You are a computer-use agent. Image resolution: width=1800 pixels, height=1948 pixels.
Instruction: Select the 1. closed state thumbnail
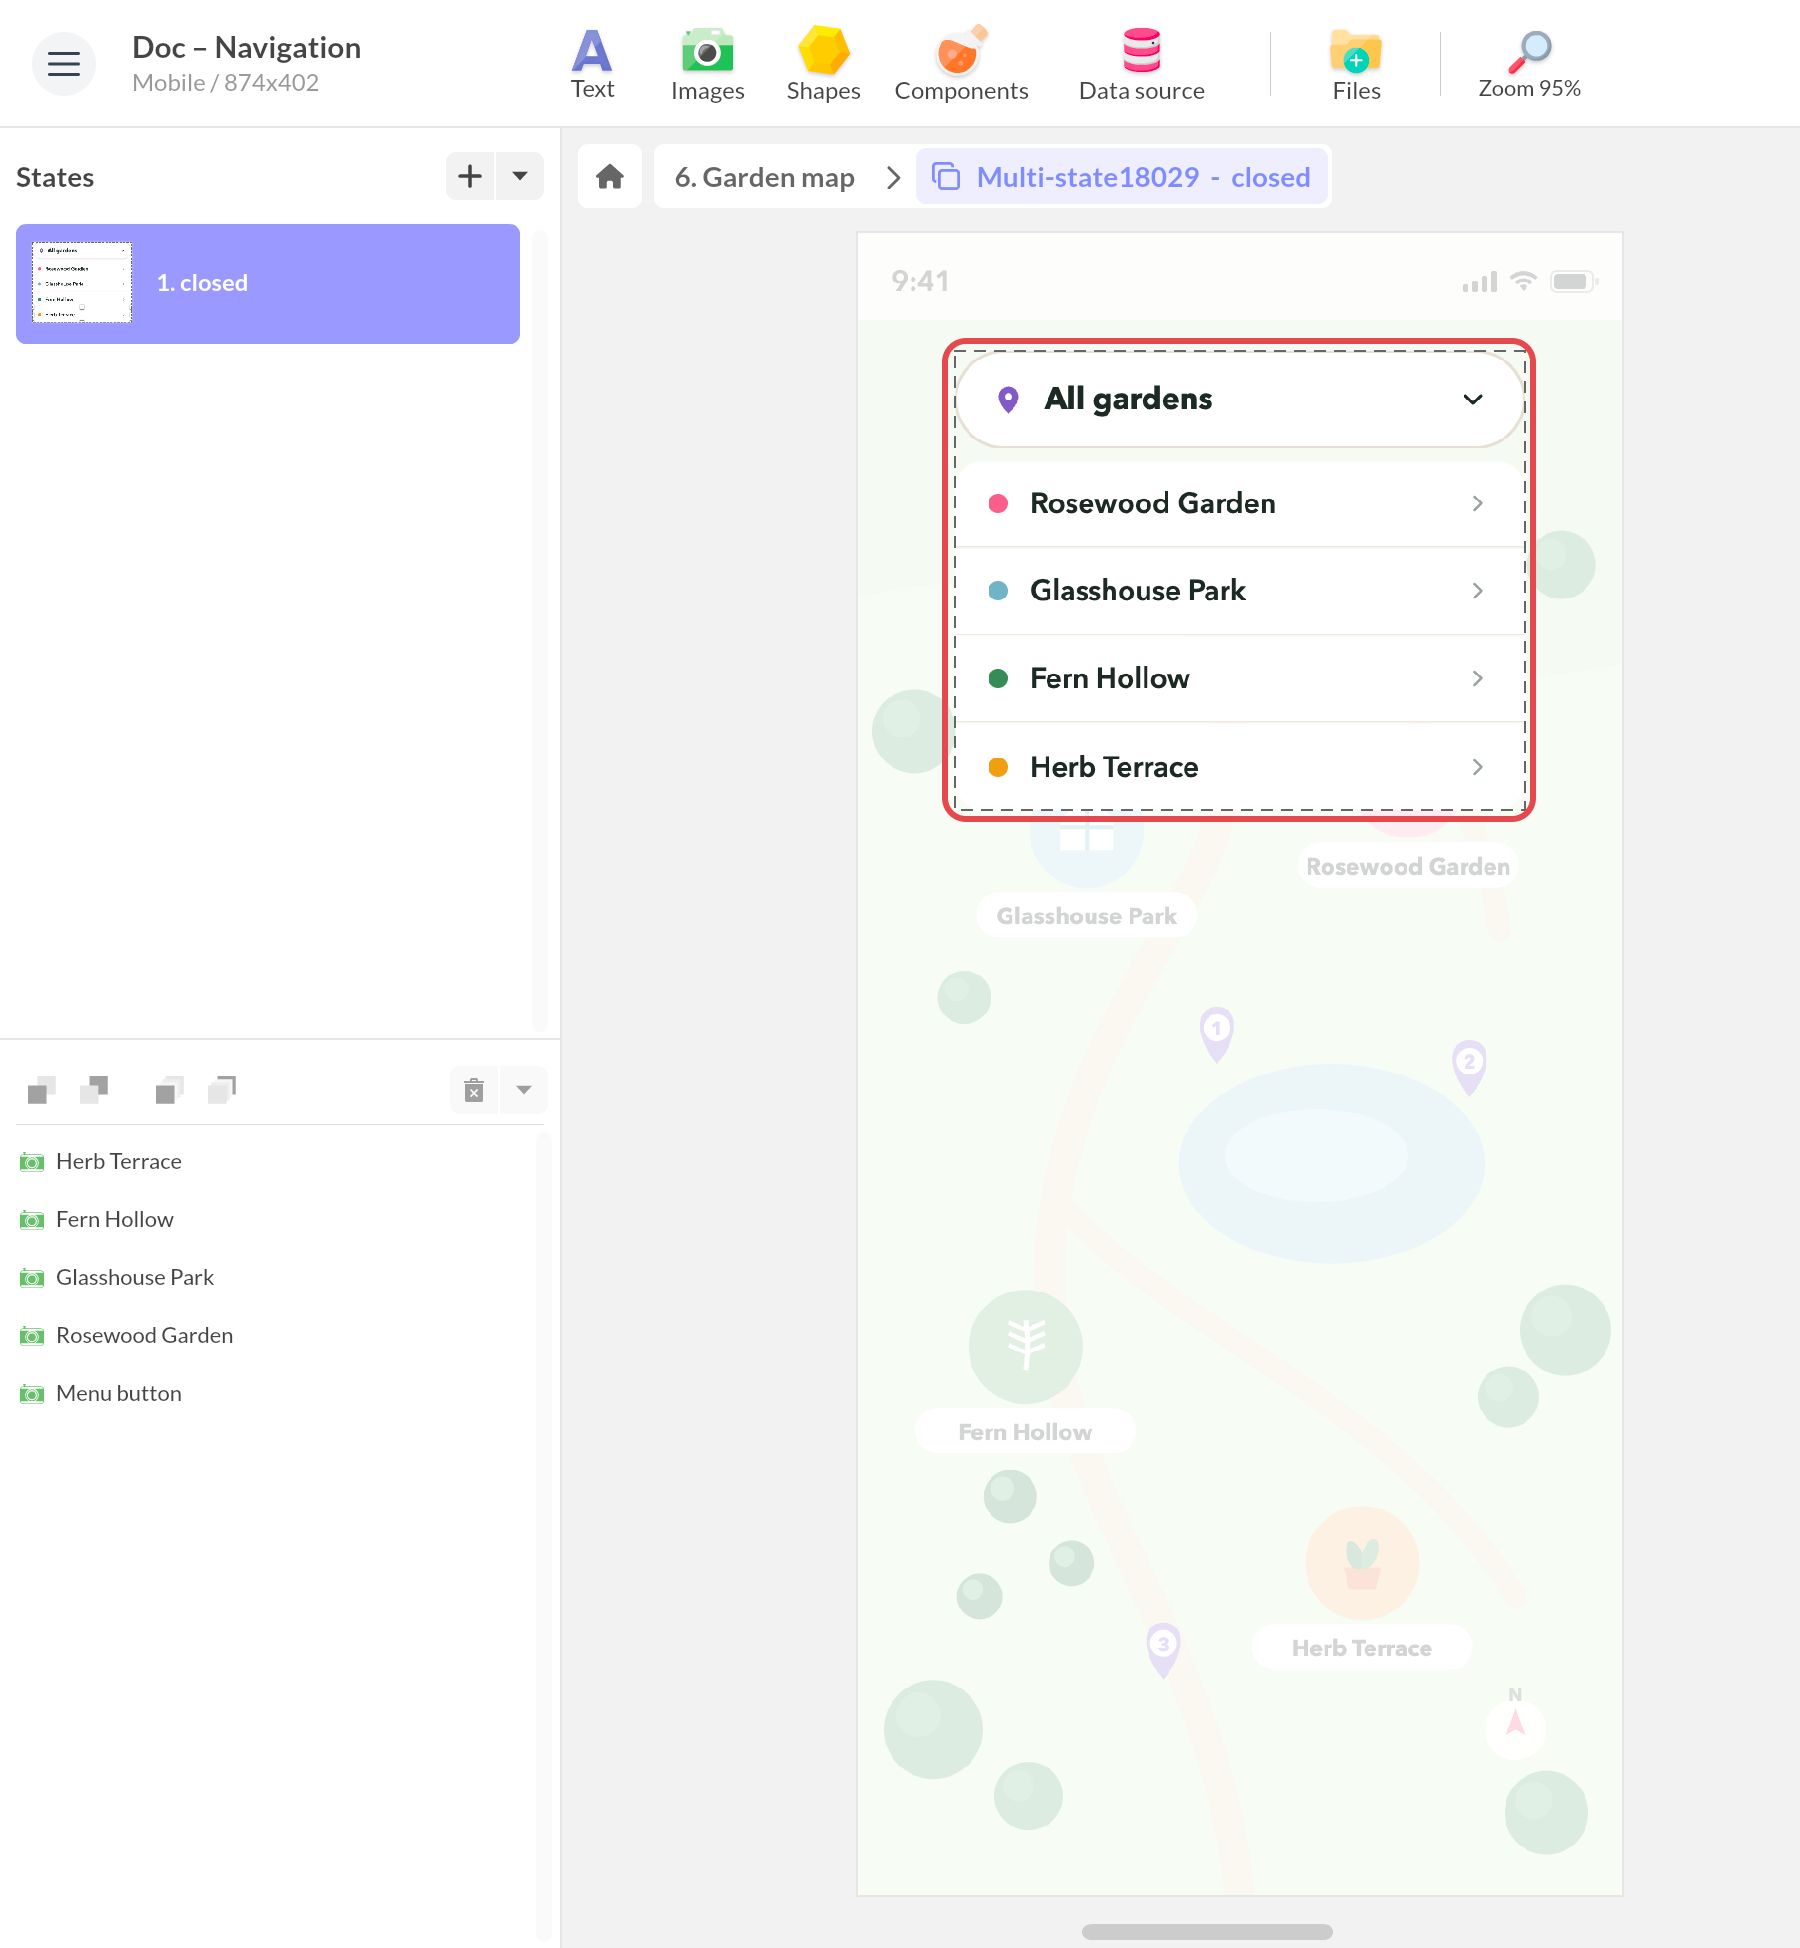click(268, 284)
